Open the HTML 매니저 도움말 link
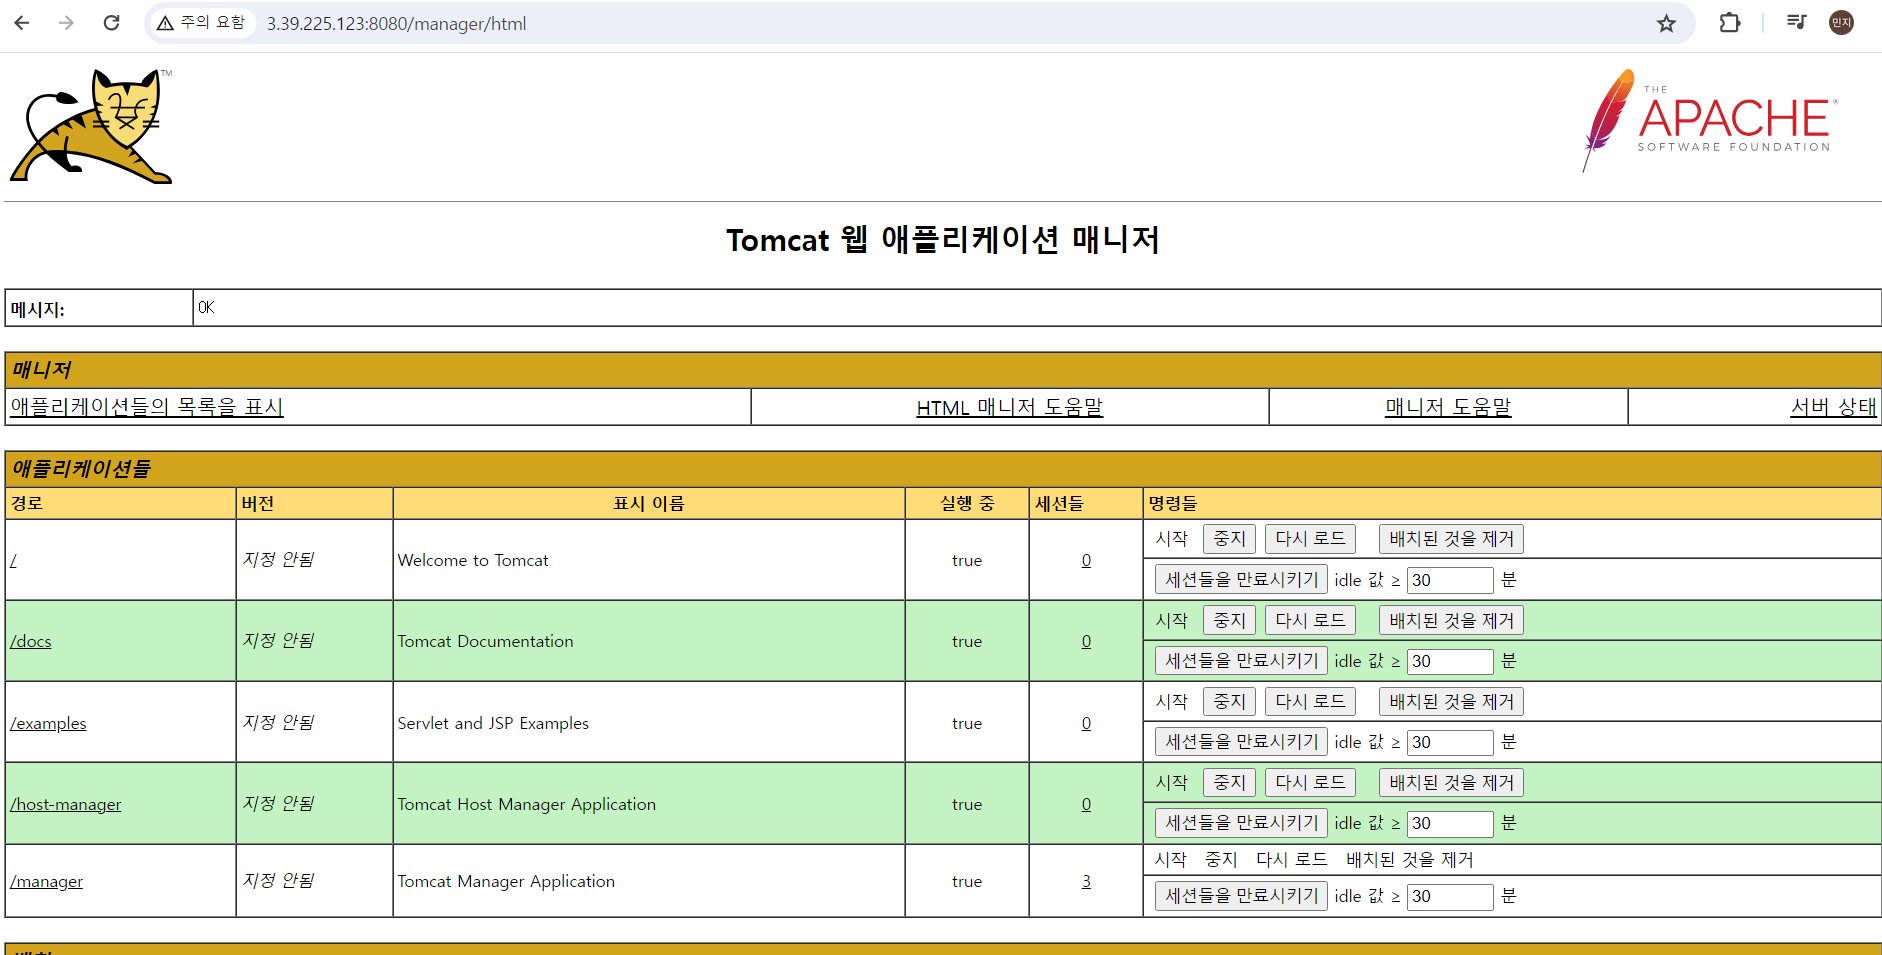The image size is (1882, 955). point(1010,407)
